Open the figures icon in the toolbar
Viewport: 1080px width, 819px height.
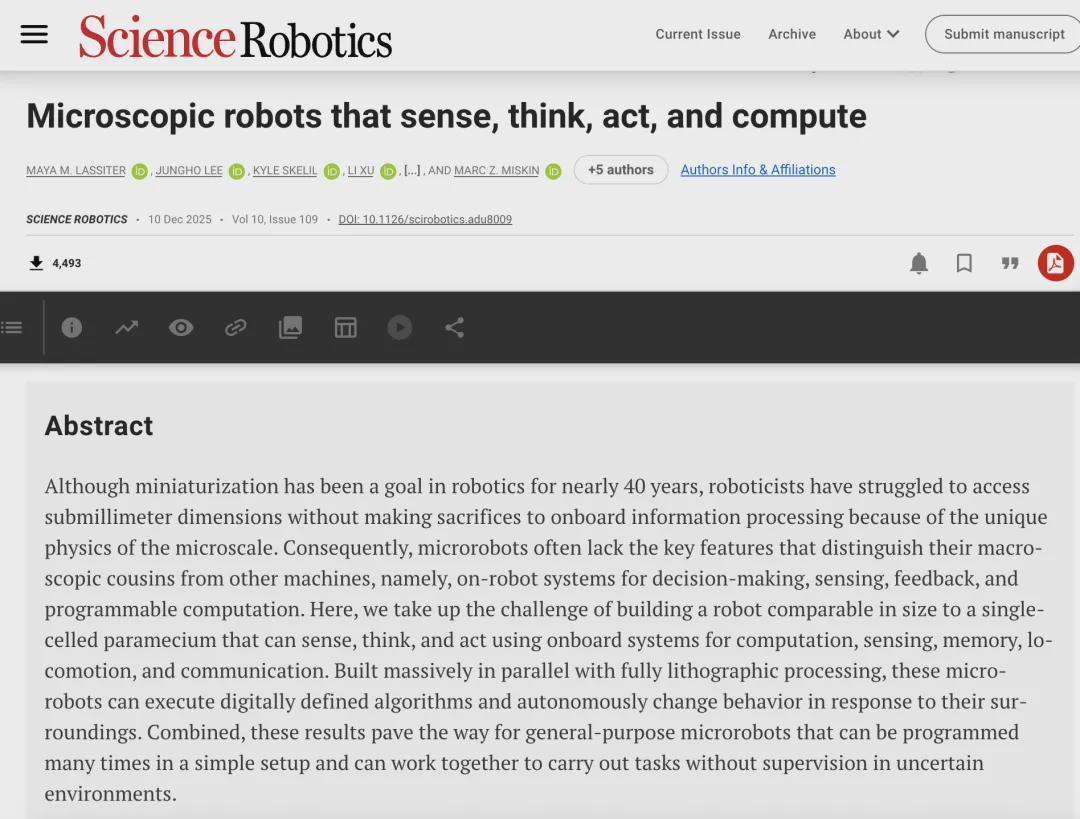[290, 327]
